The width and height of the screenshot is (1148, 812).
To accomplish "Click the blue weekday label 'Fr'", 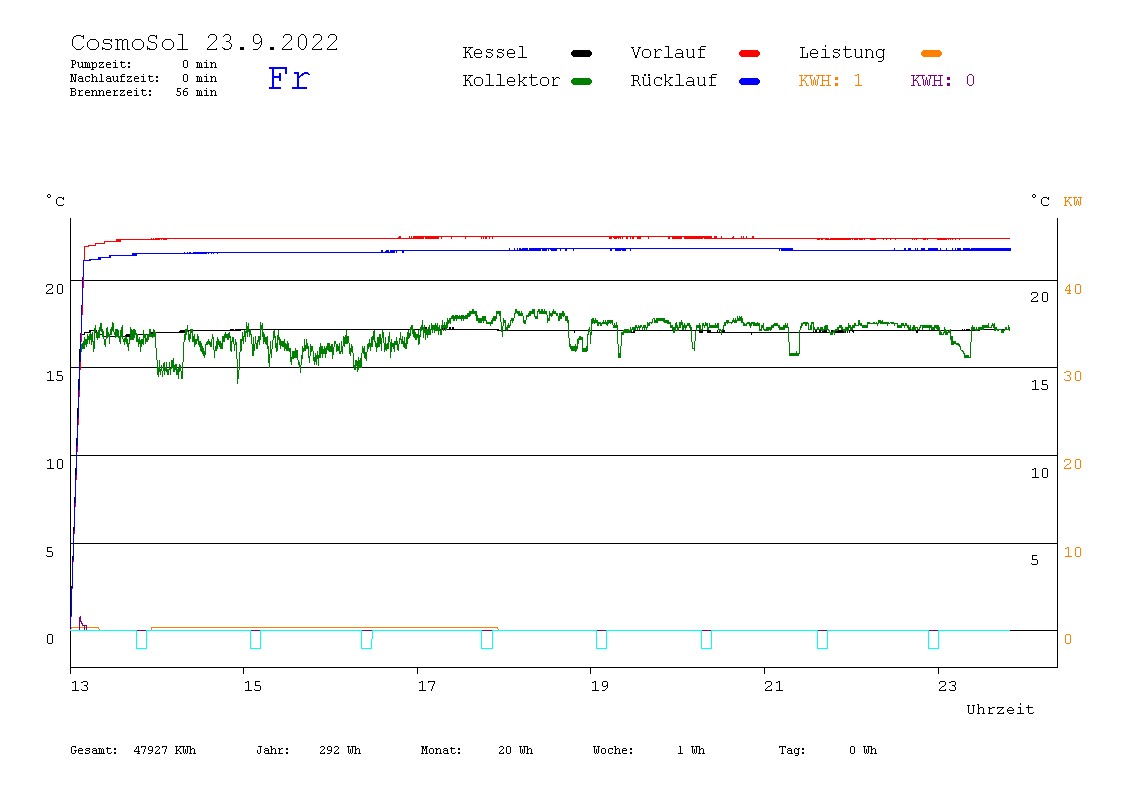I will click(x=288, y=78).
